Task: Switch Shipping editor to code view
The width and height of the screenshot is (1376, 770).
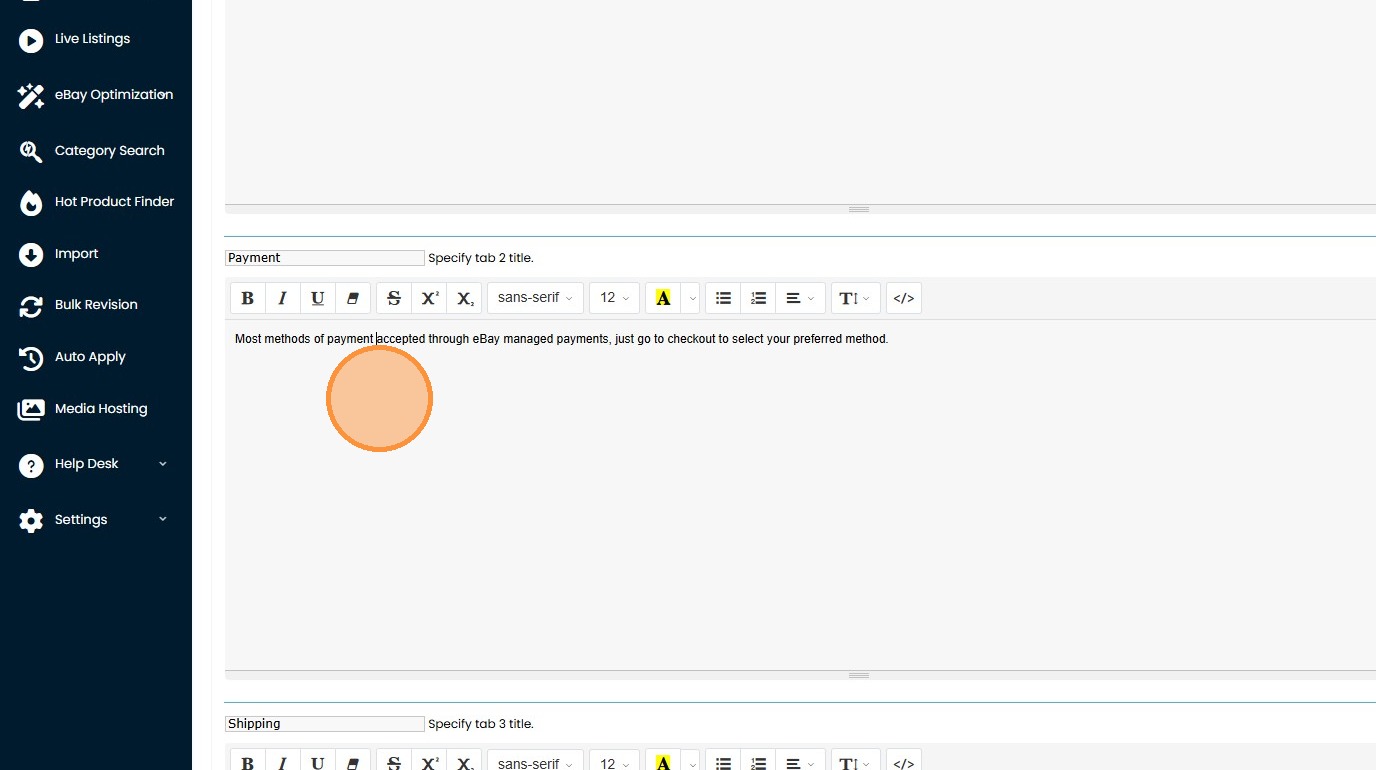Action: click(904, 763)
